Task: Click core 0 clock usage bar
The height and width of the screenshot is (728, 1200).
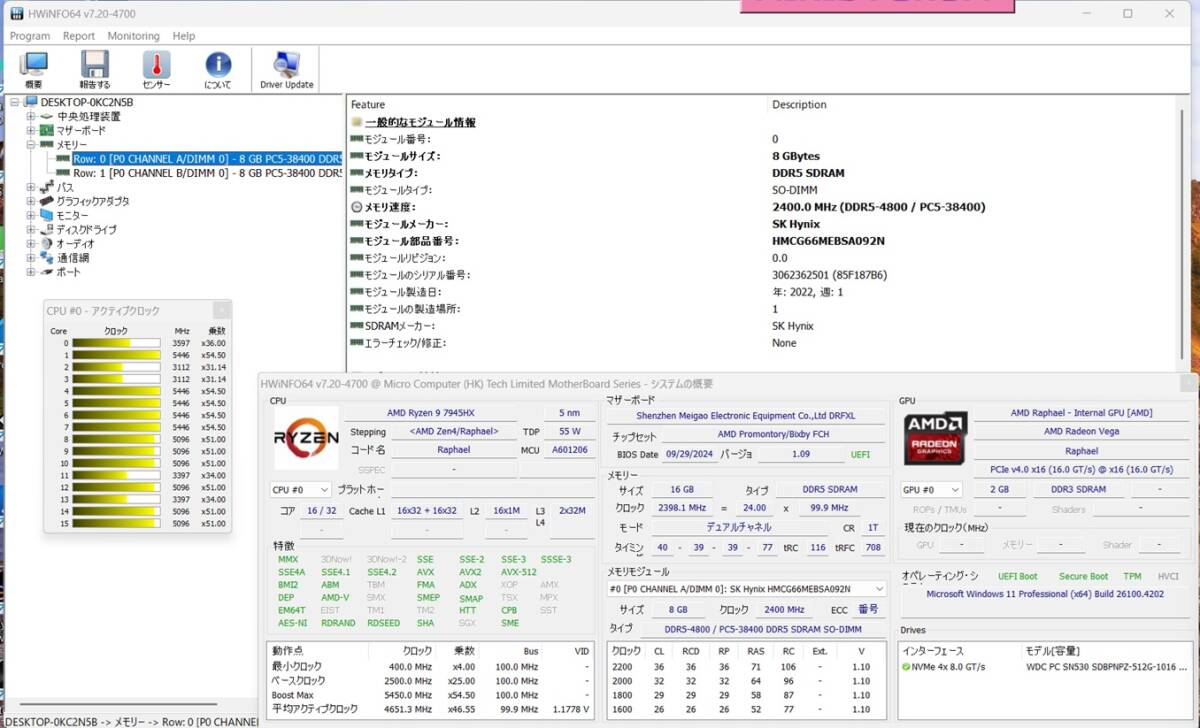Action: coord(116,343)
